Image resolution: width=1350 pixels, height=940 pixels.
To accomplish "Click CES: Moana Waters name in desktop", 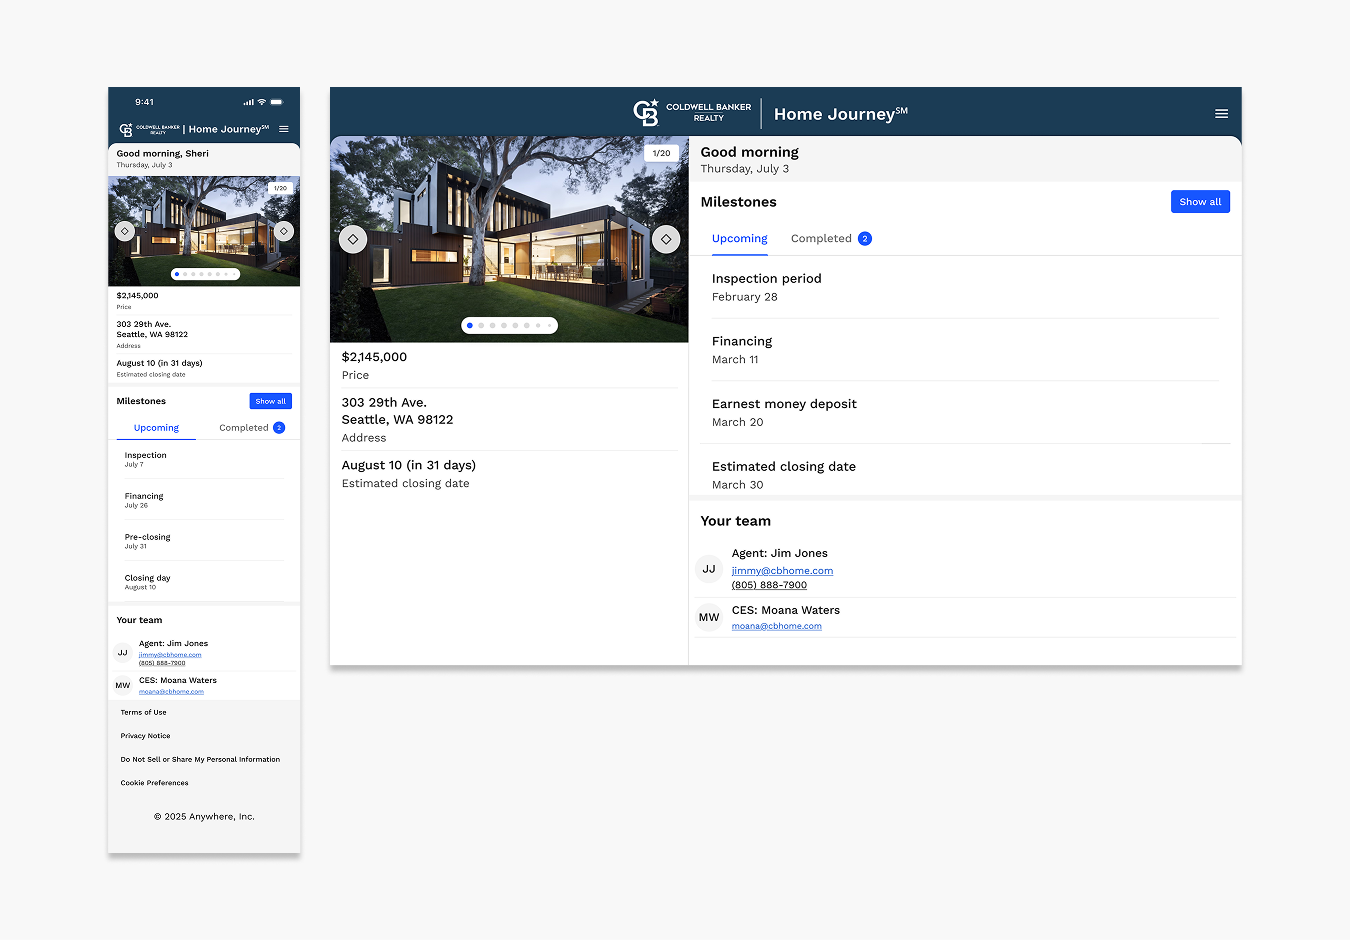I will click(x=786, y=610).
